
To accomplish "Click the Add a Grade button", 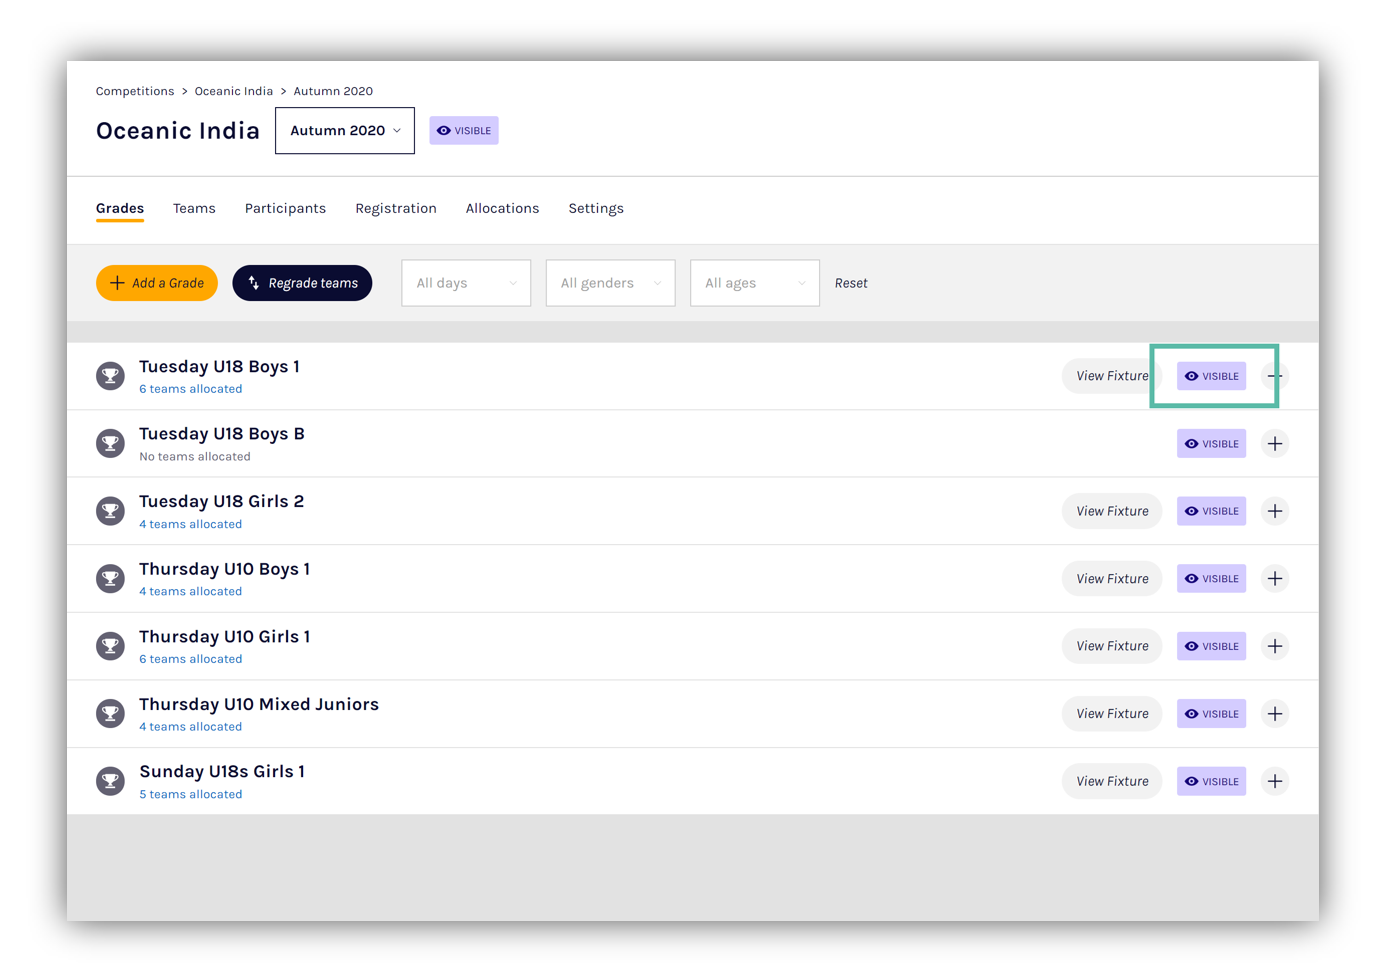I will click(x=157, y=283).
